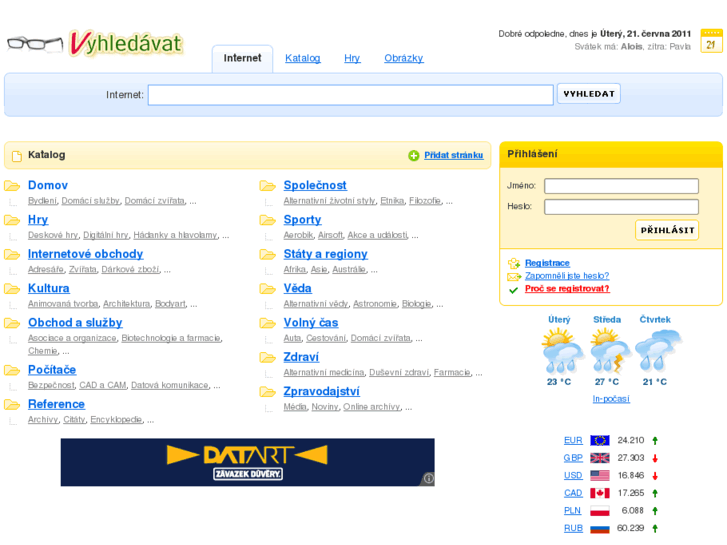
Task: Click the British flag icon
Action: pos(599,458)
